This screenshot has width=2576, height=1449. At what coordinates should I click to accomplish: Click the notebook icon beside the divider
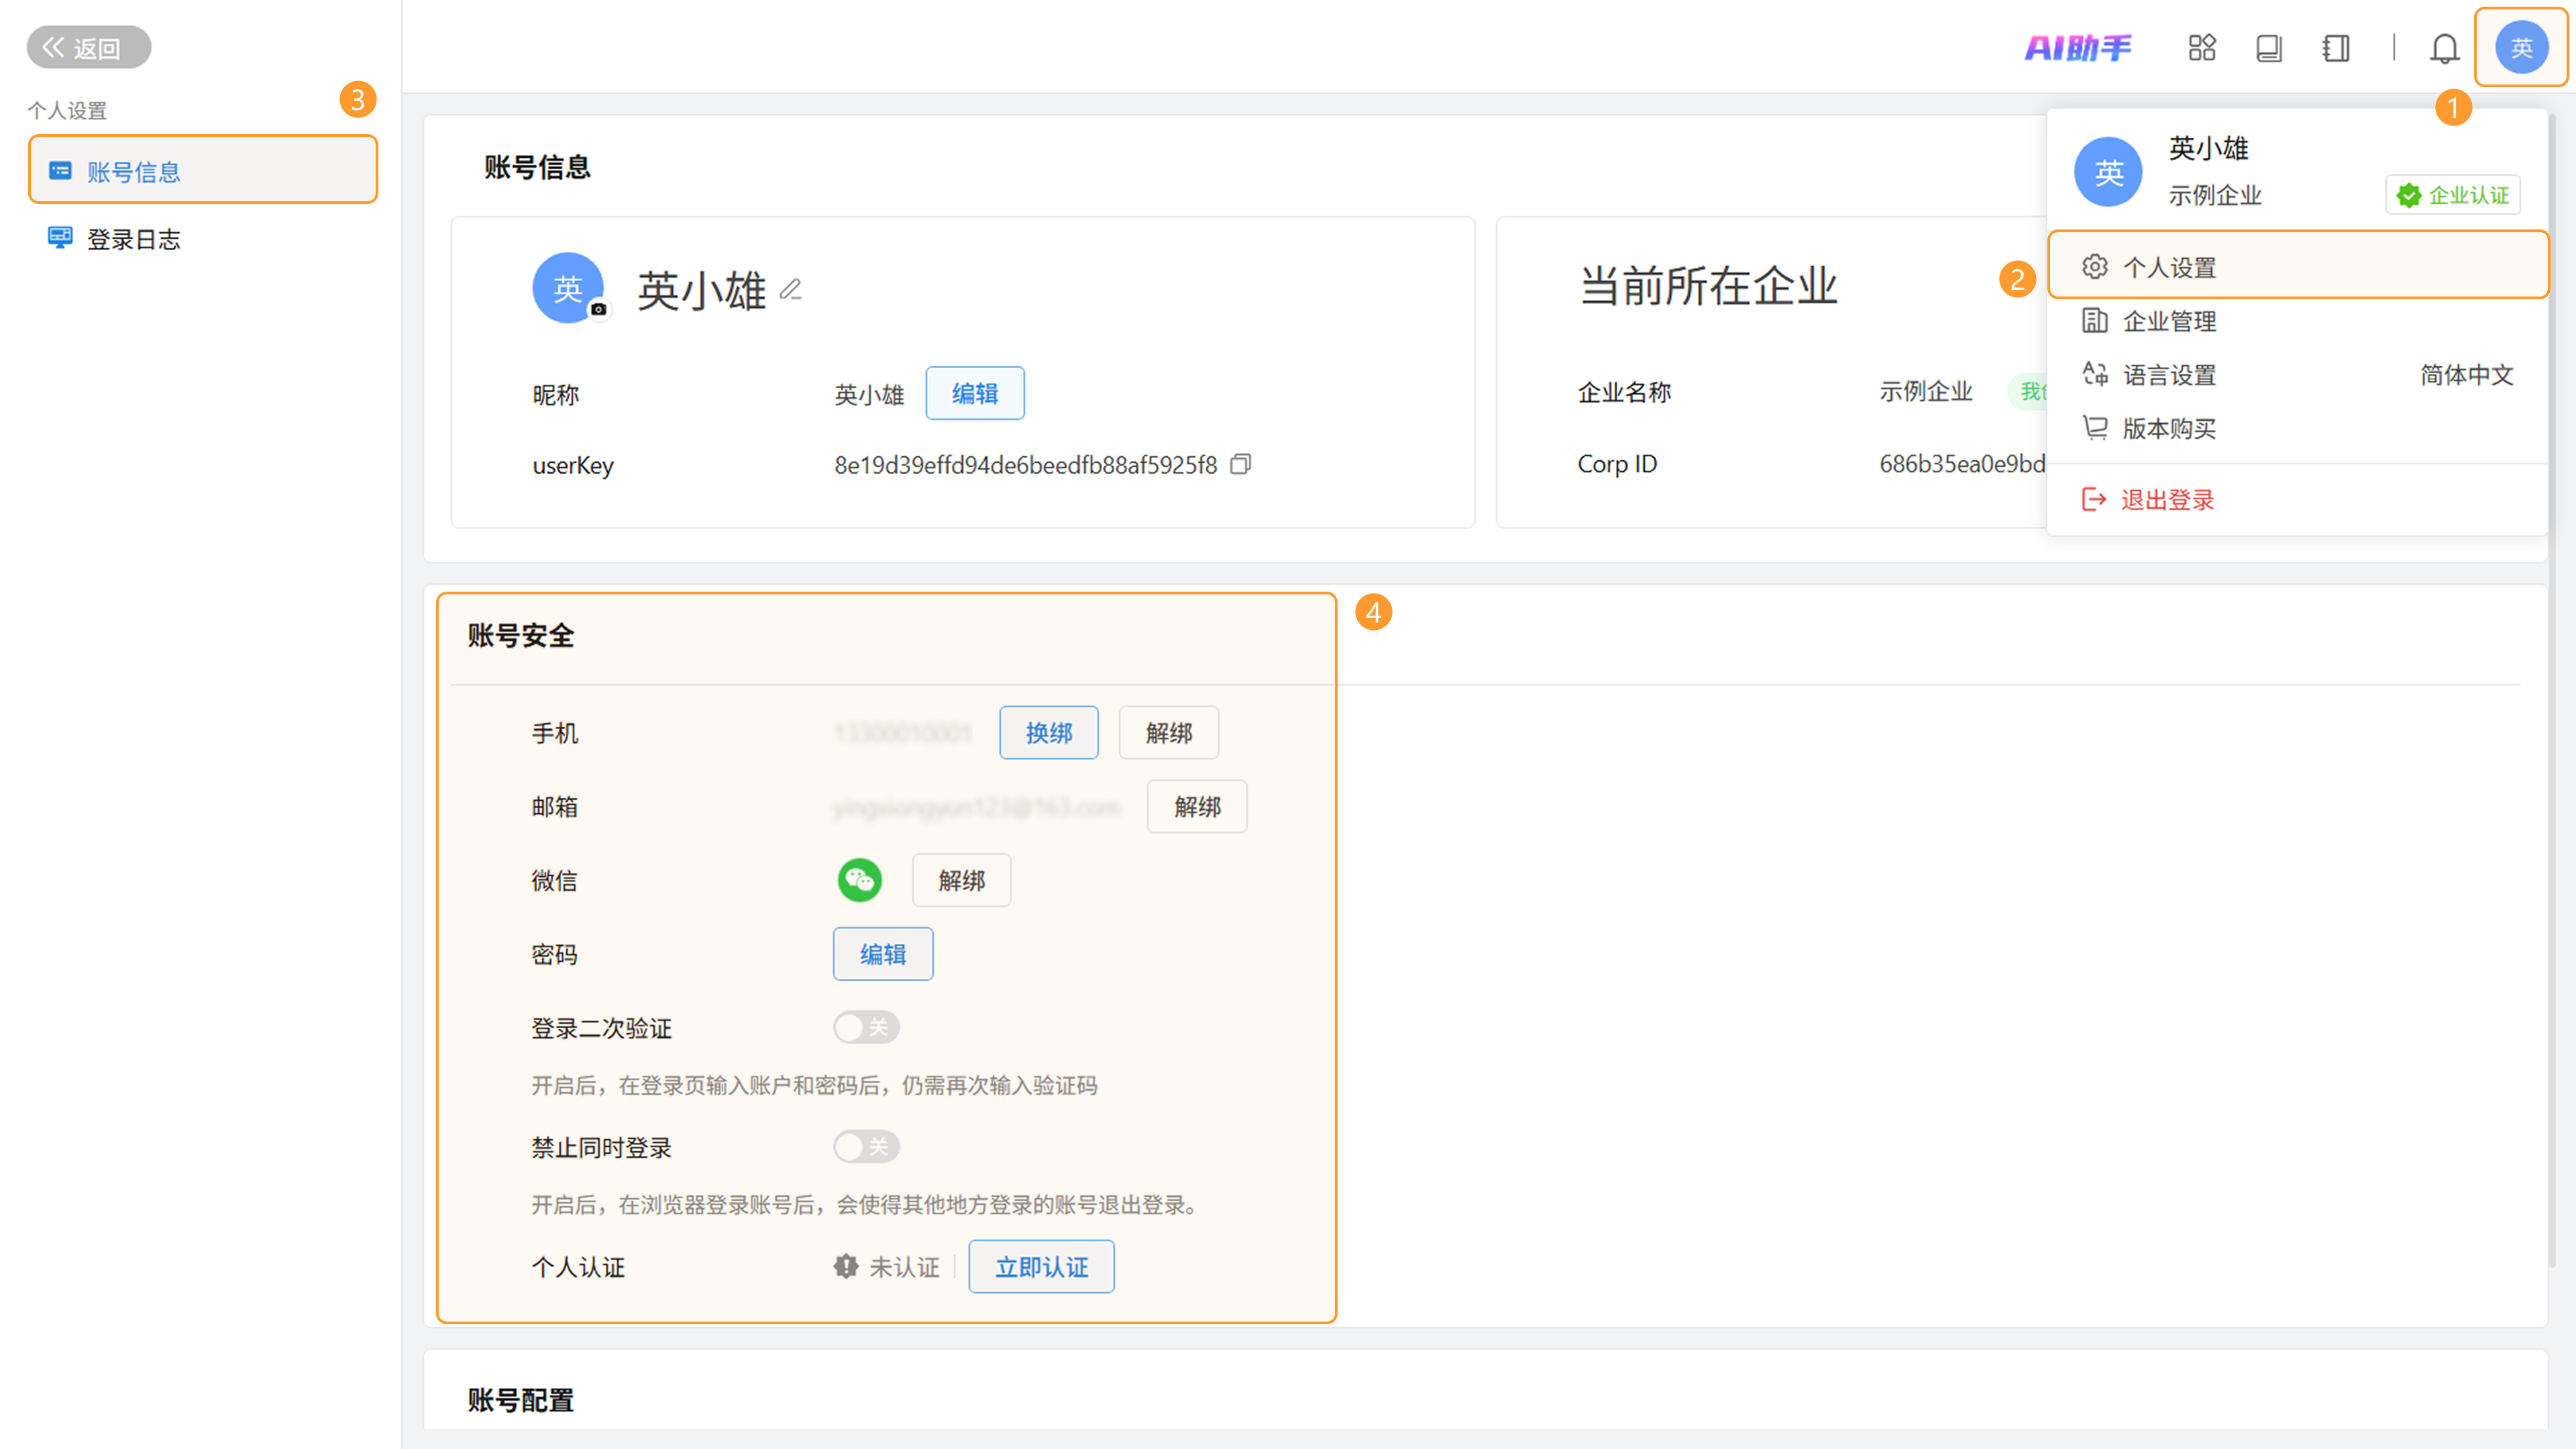click(2335, 48)
